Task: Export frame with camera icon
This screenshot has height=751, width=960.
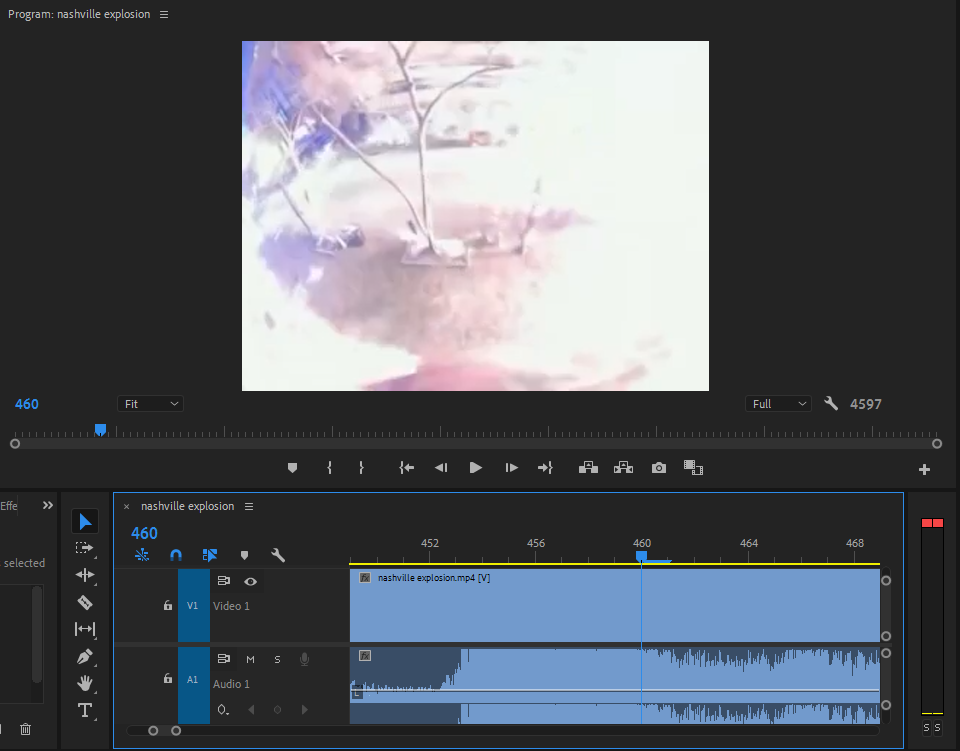Action: [x=659, y=468]
